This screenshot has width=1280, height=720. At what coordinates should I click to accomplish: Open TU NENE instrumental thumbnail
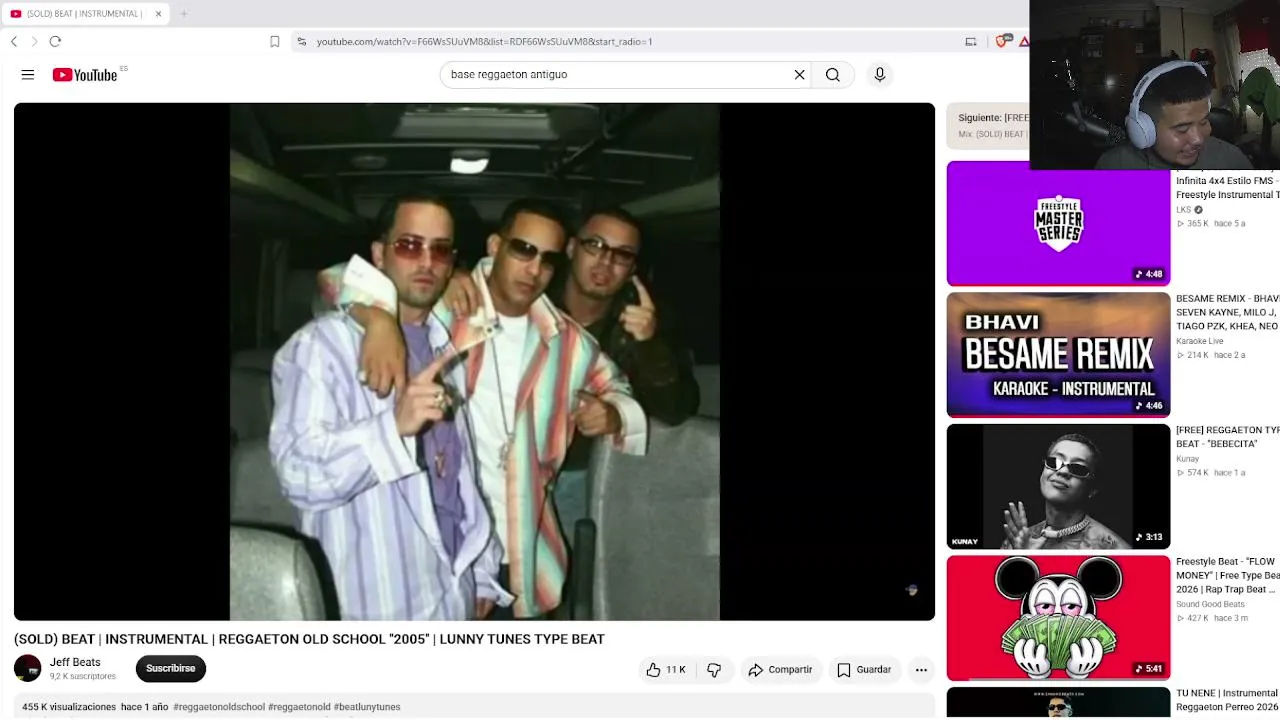pos(1058,703)
